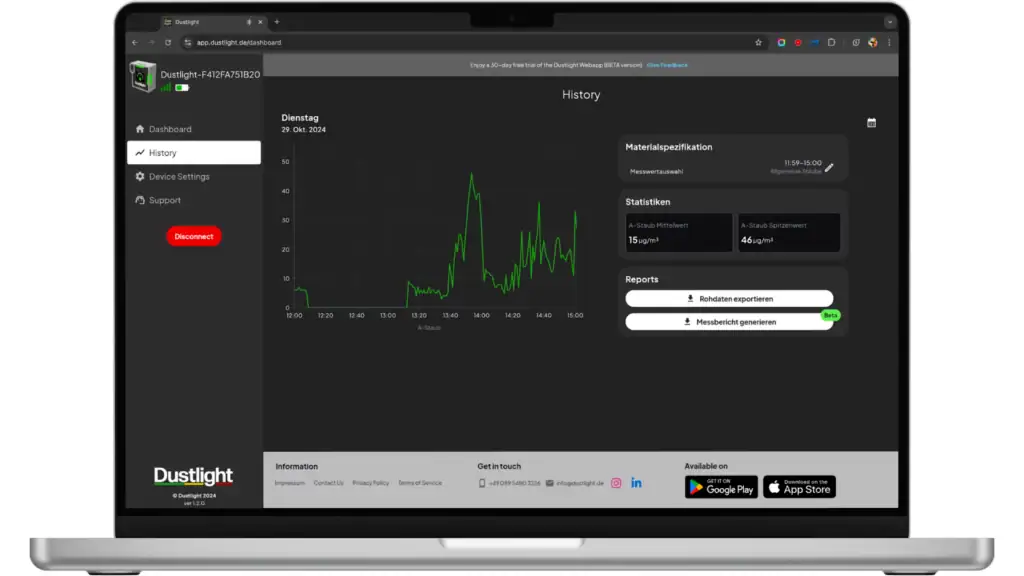Viewport: 1024px width, 576px height.
Task: Click the Dustlight logo in the sidebar
Action: (x=193, y=477)
